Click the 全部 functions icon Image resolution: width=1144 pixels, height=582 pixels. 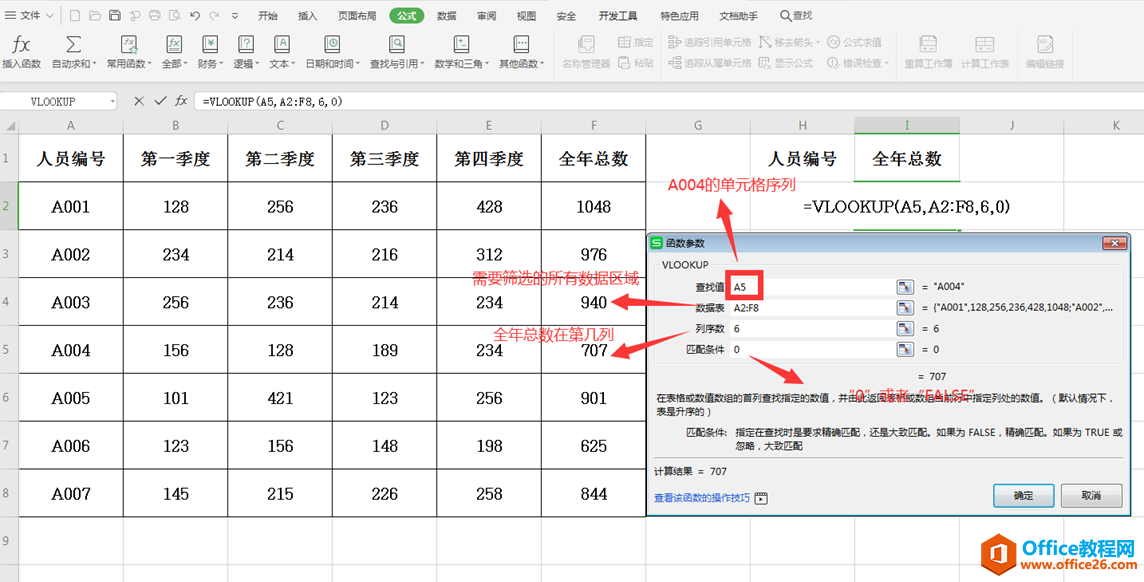[174, 44]
